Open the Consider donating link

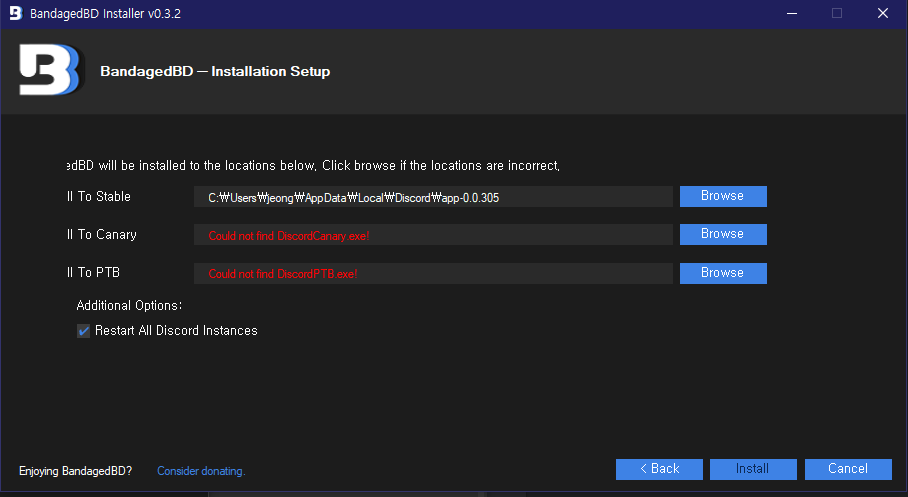201,471
